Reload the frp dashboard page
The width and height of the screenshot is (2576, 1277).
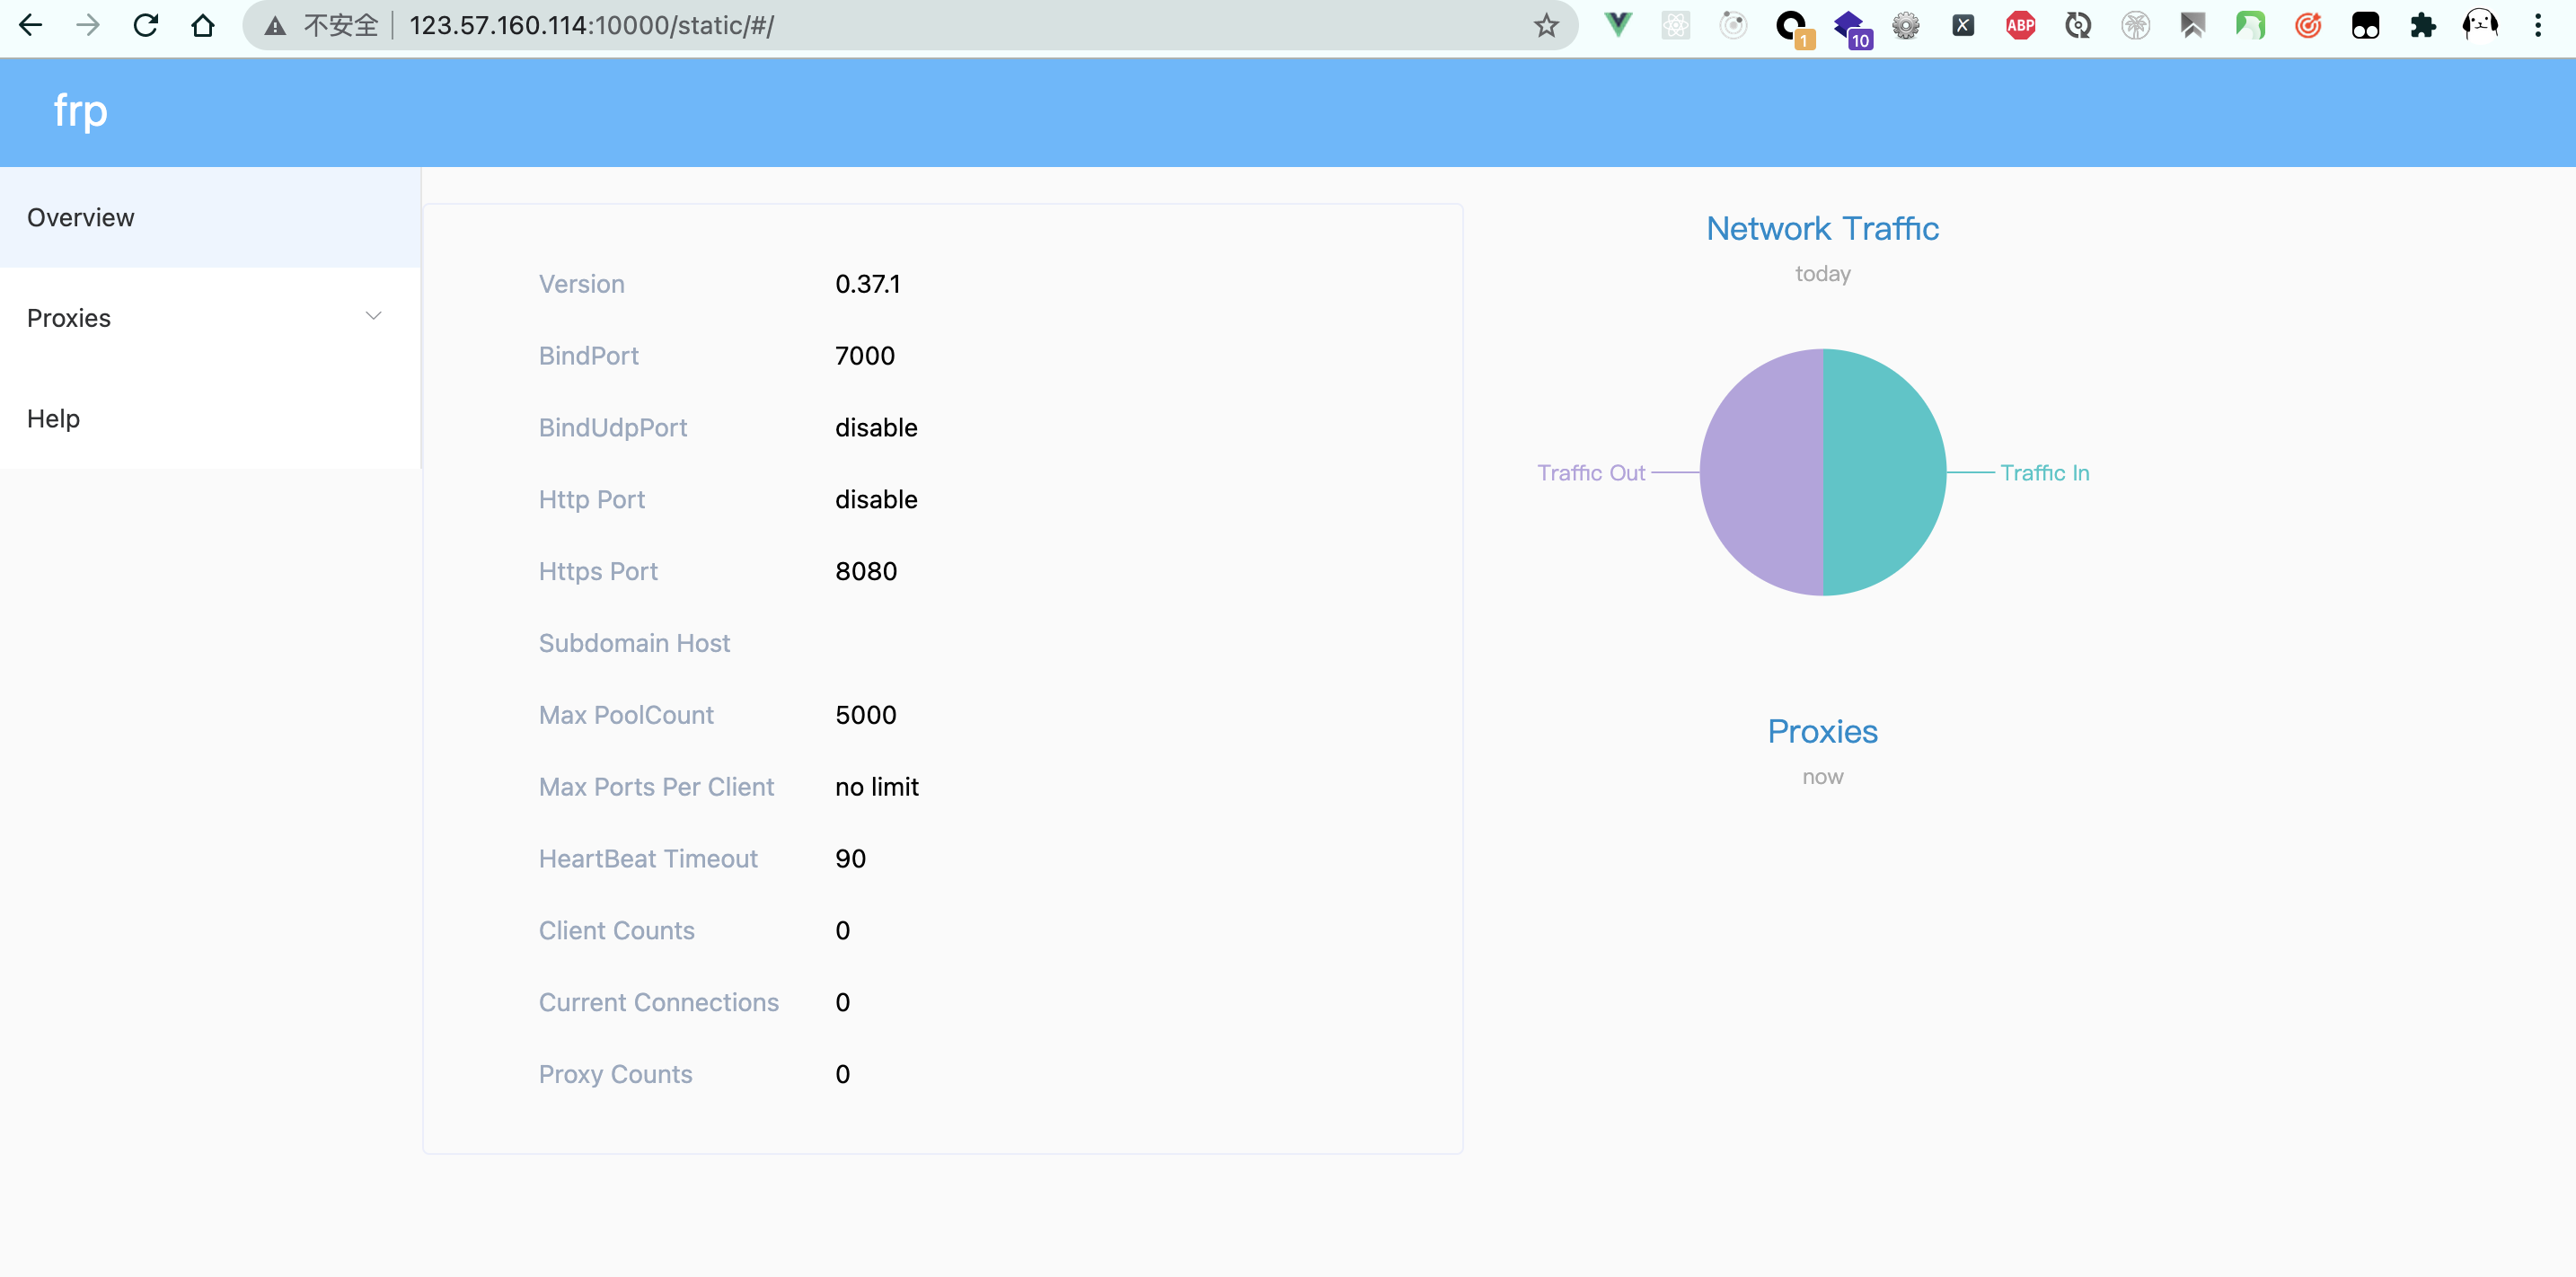(x=146, y=25)
